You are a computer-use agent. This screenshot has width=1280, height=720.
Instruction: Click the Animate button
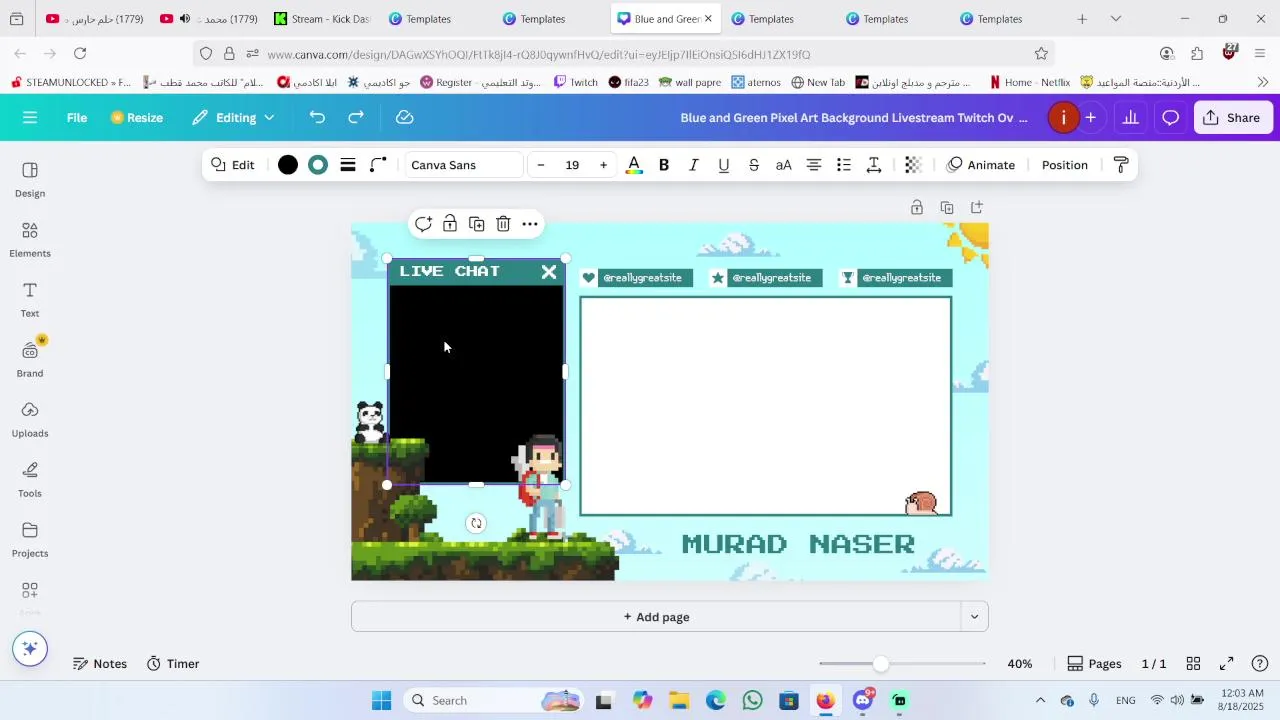click(981, 165)
